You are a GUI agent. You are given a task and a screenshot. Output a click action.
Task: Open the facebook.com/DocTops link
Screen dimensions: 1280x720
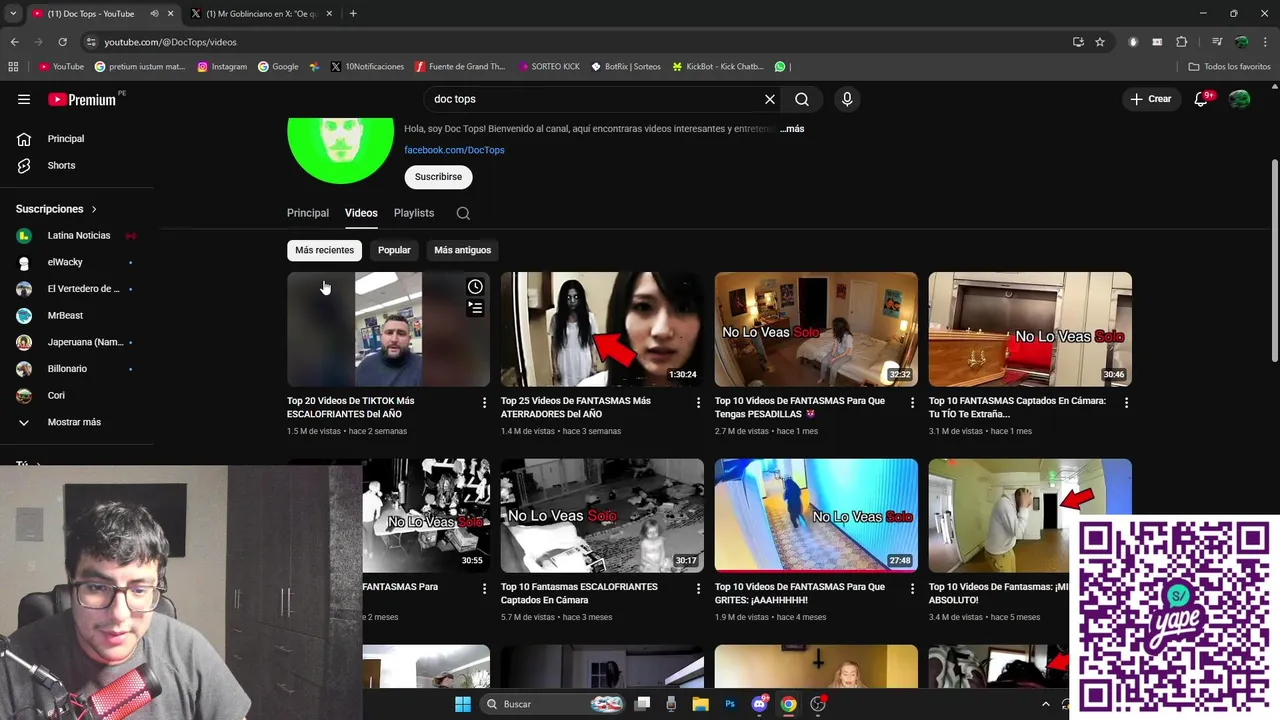[x=454, y=150]
